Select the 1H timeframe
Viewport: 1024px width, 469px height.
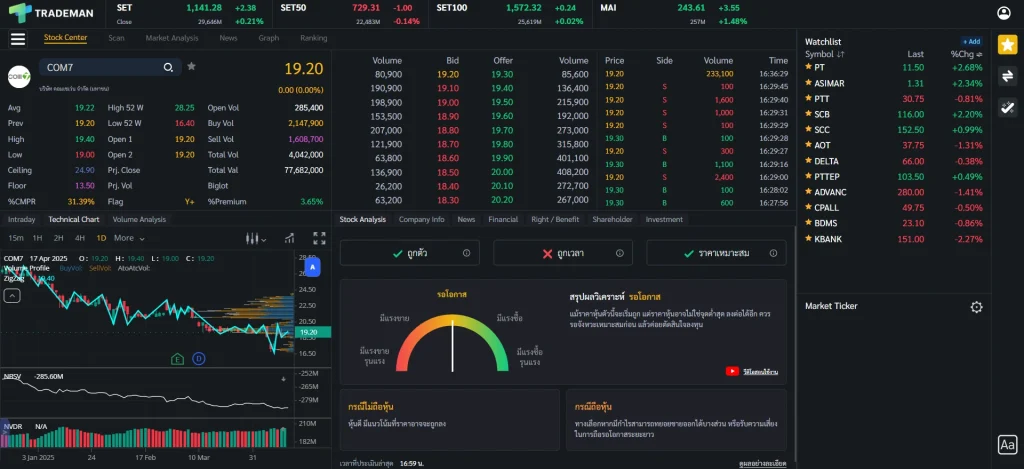[38, 238]
